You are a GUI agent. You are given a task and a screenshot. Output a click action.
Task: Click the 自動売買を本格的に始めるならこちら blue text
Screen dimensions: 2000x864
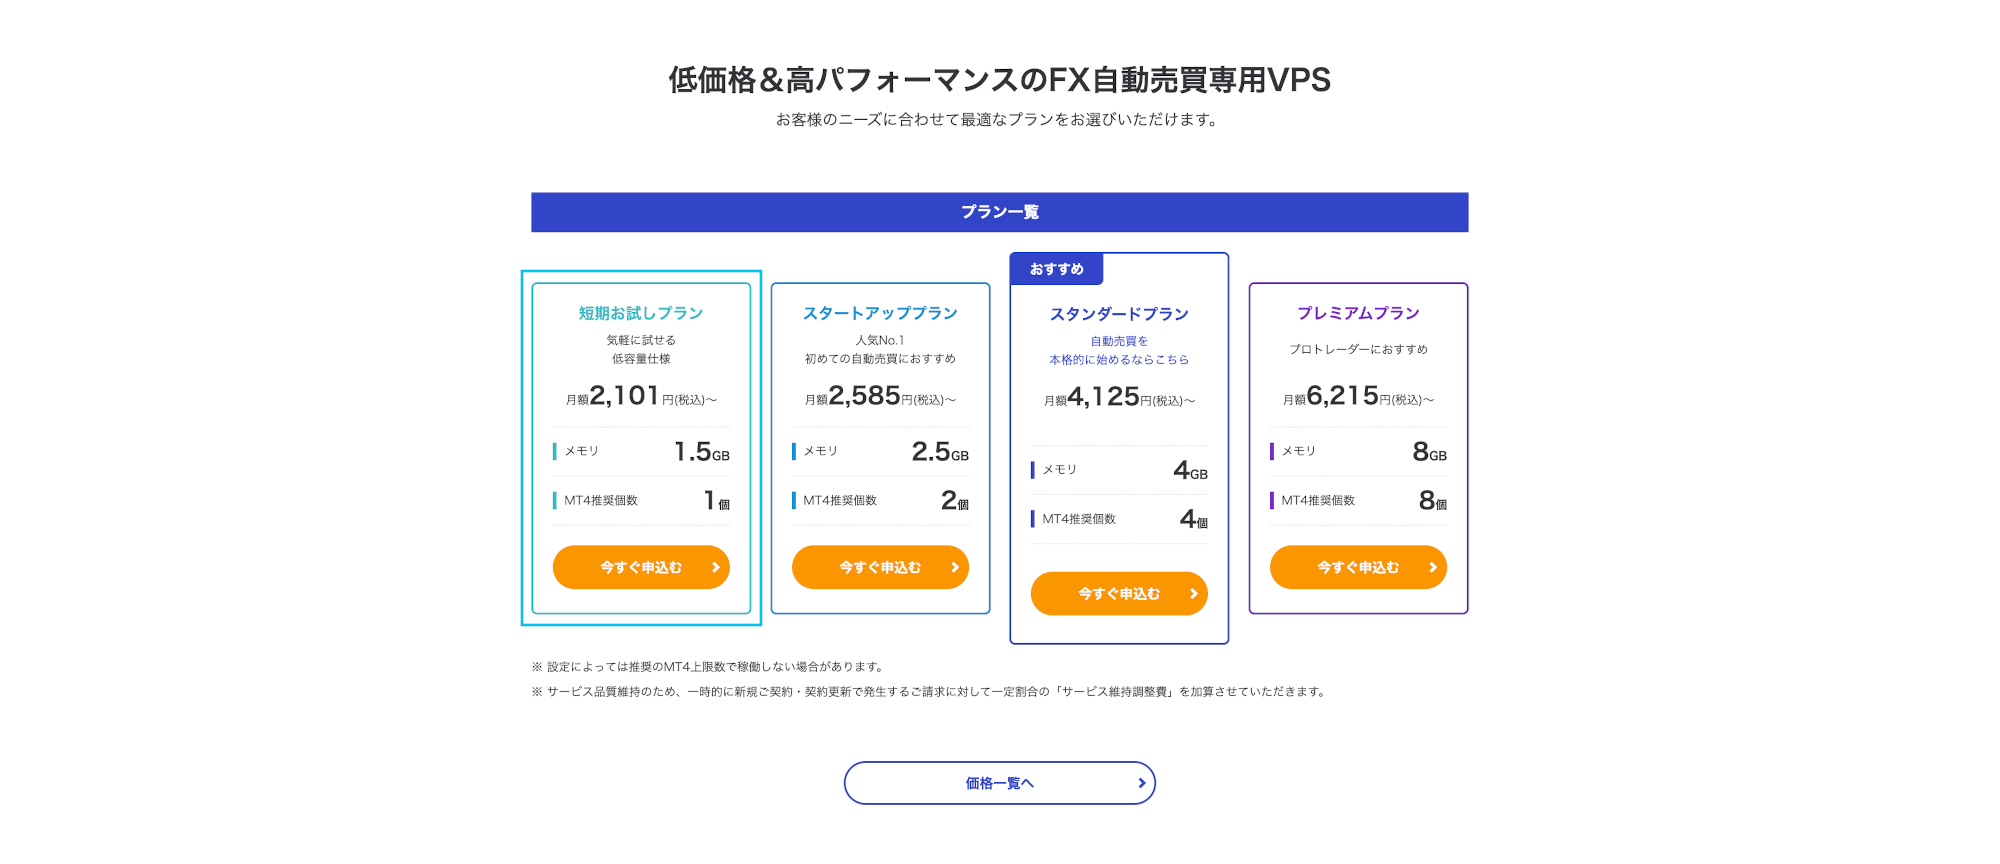[x=1119, y=350]
